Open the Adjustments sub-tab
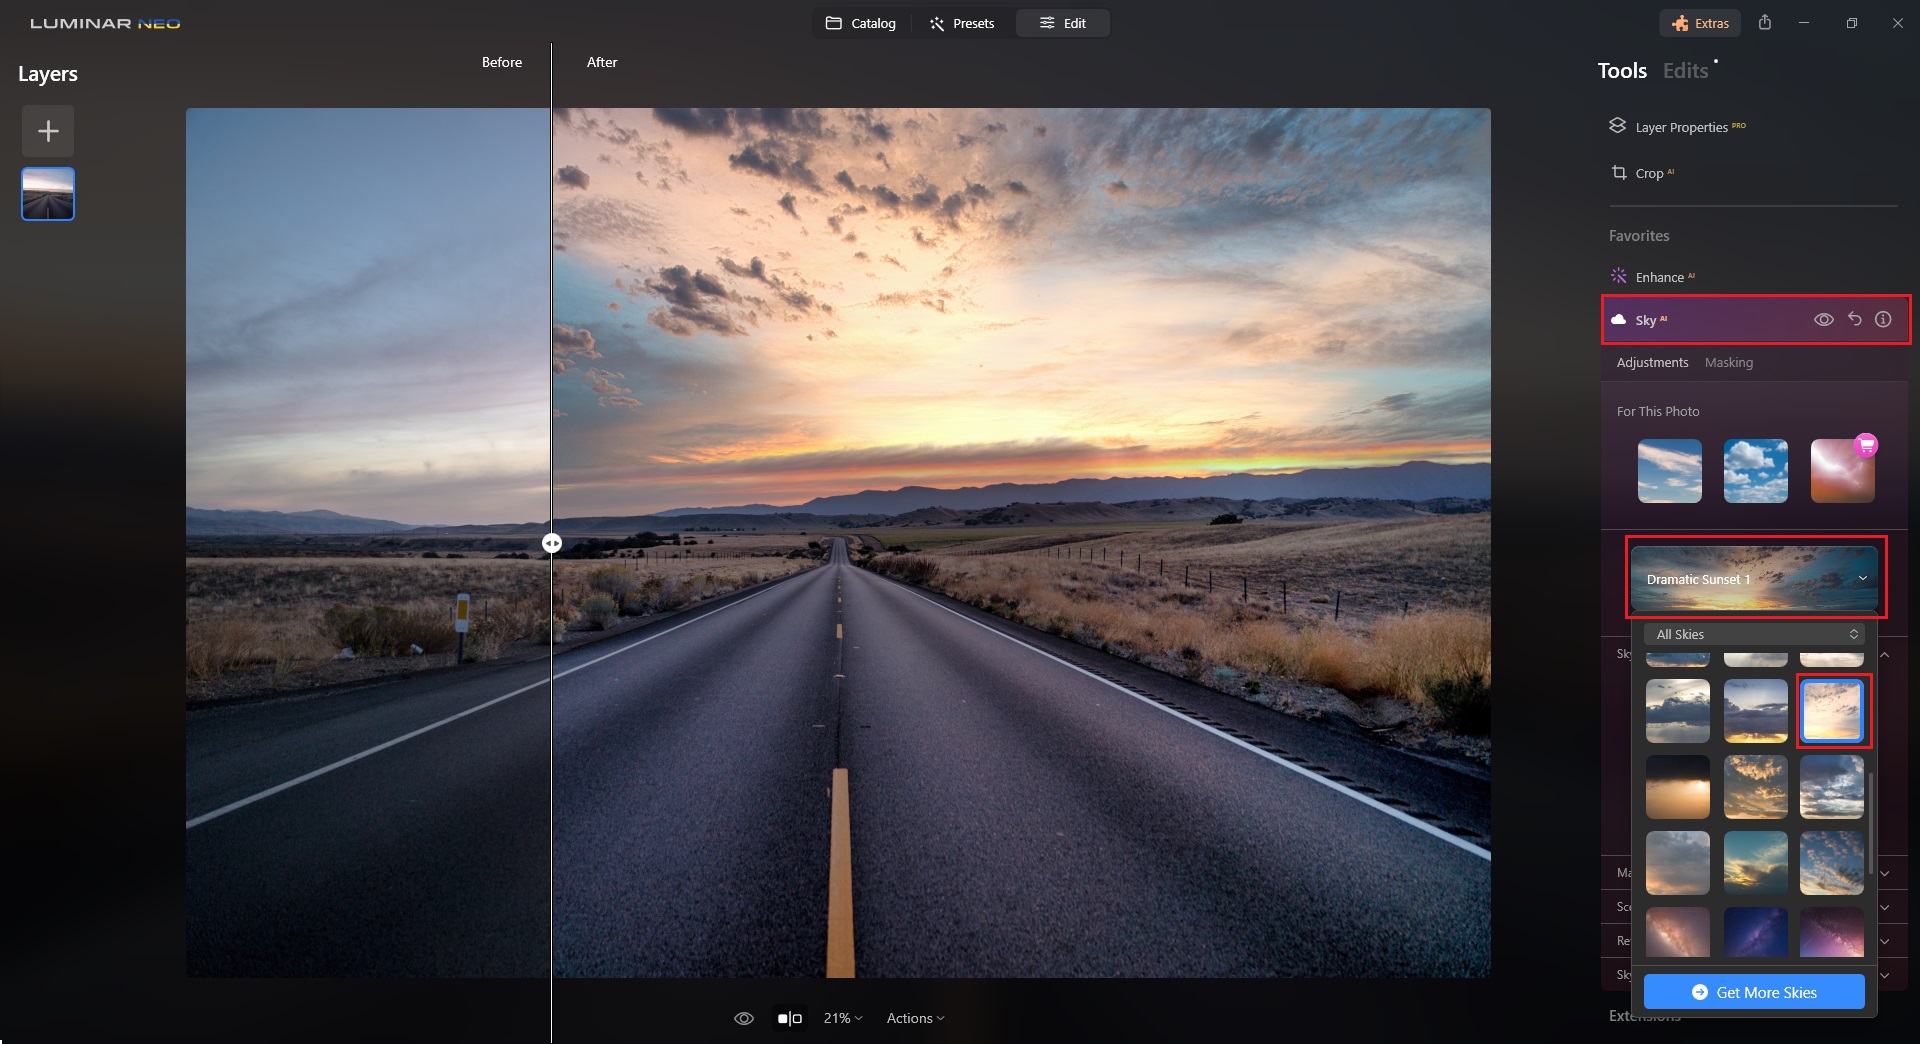This screenshot has width=1920, height=1044. coord(1652,362)
